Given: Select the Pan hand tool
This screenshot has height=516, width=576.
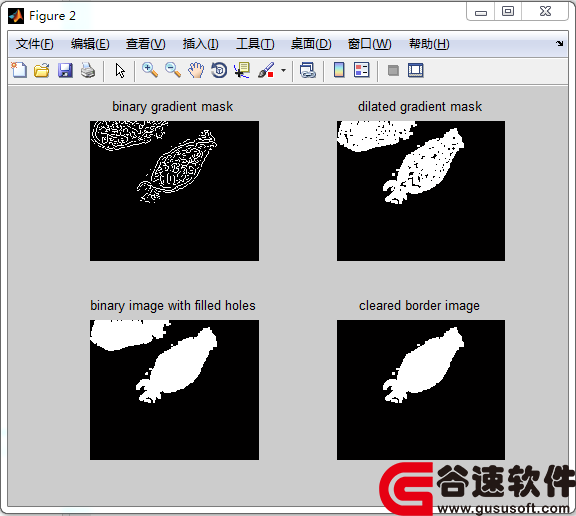Looking at the screenshot, I should pos(196,70).
